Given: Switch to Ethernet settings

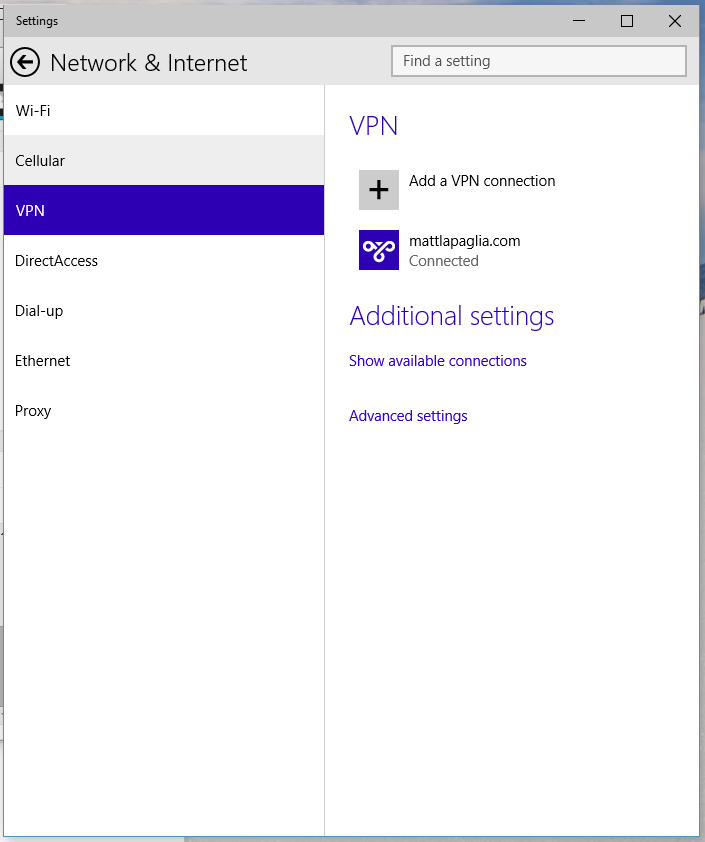Looking at the screenshot, I should 164,360.
